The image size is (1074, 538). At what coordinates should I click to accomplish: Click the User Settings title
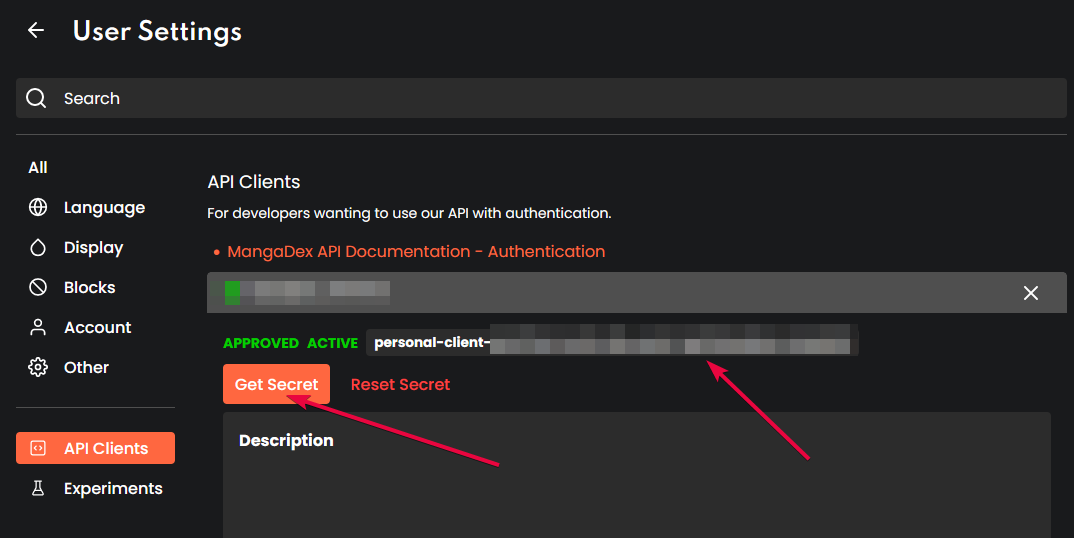(157, 31)
